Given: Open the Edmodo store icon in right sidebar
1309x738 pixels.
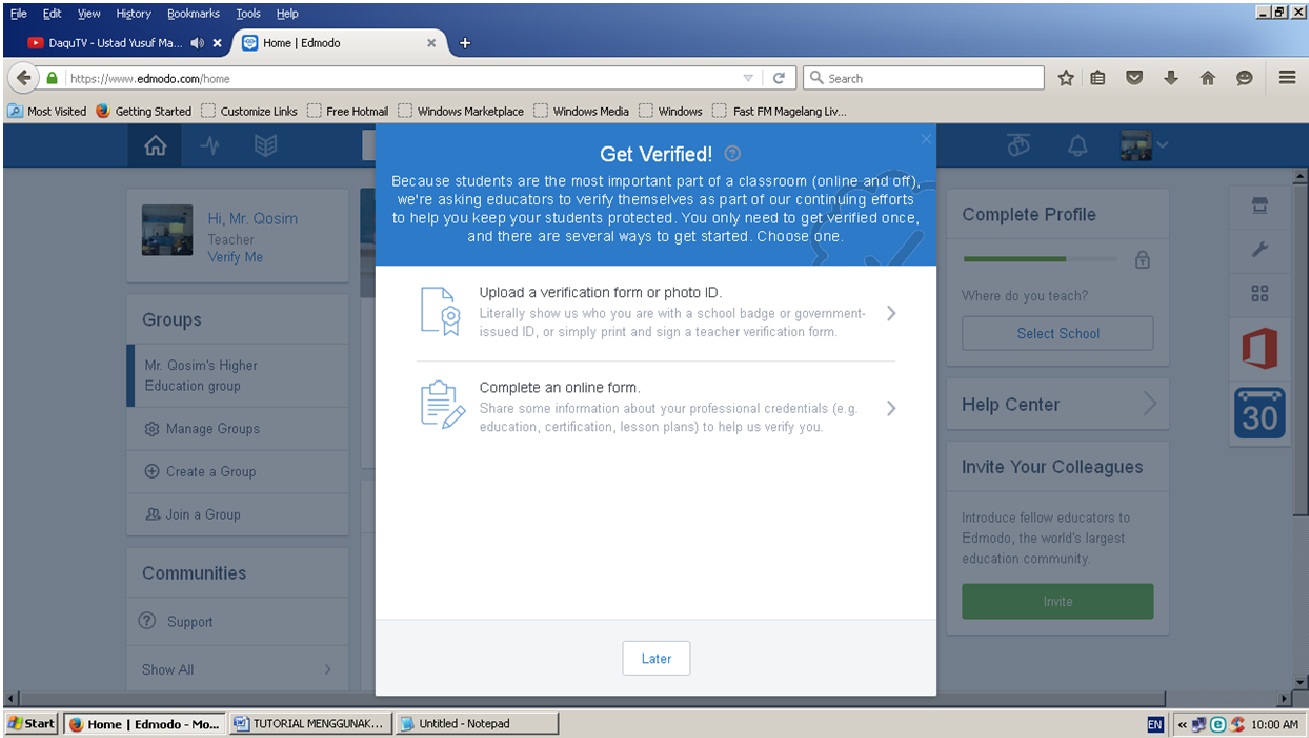Looking at the screenshot, I should pyautogui.click(x=1259, y=206).
